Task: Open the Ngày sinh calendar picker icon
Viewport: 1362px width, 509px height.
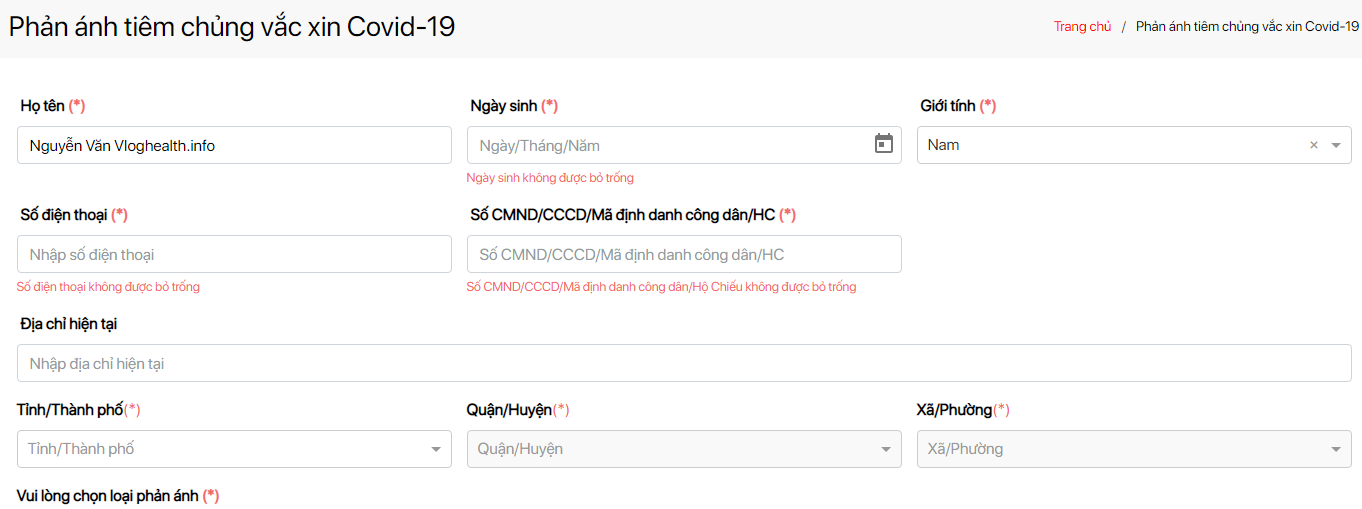Action: tap(884, 144)
